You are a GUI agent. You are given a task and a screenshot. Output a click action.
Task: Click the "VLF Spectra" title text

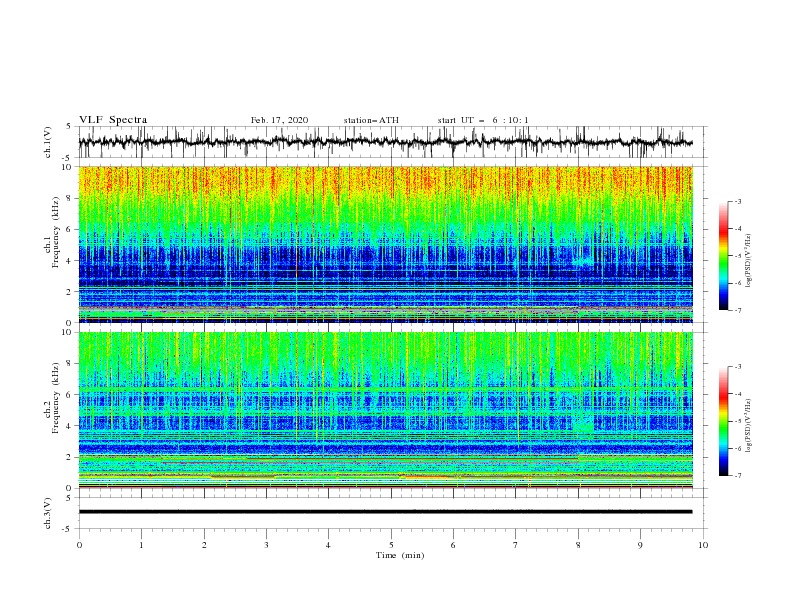click(x=113, y=120)
